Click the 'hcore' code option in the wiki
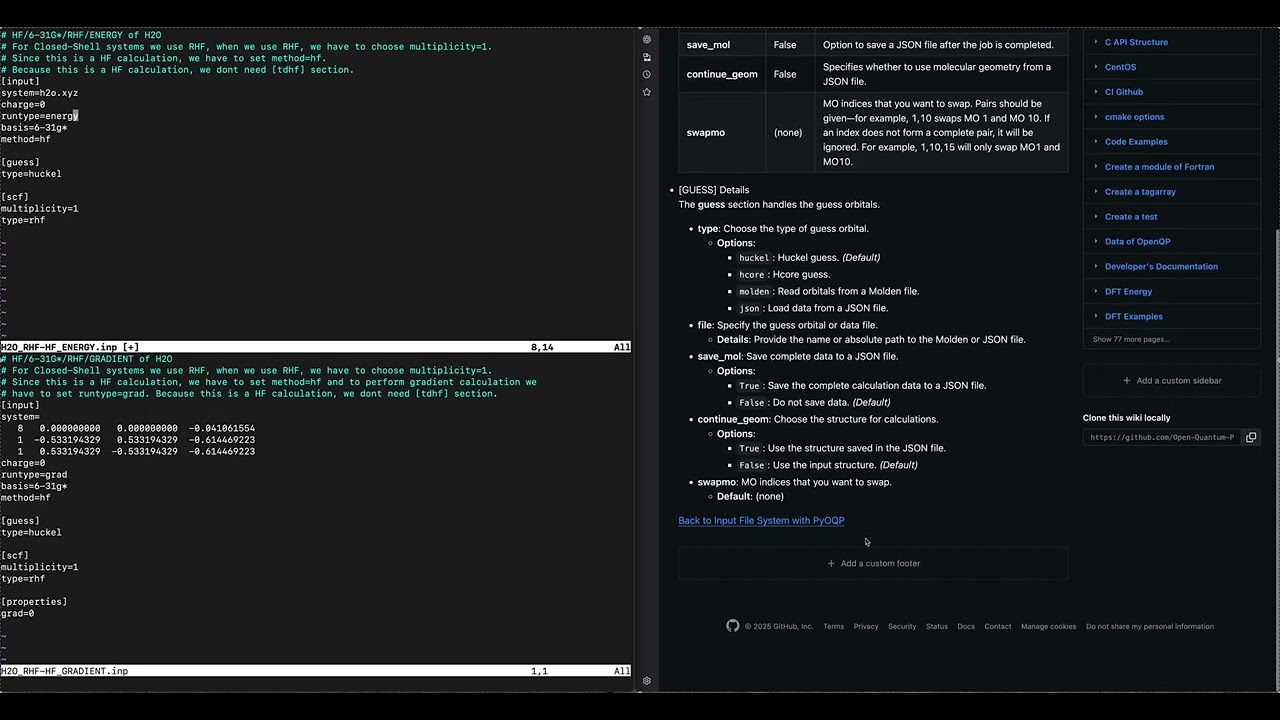 [x=752, y=275]
